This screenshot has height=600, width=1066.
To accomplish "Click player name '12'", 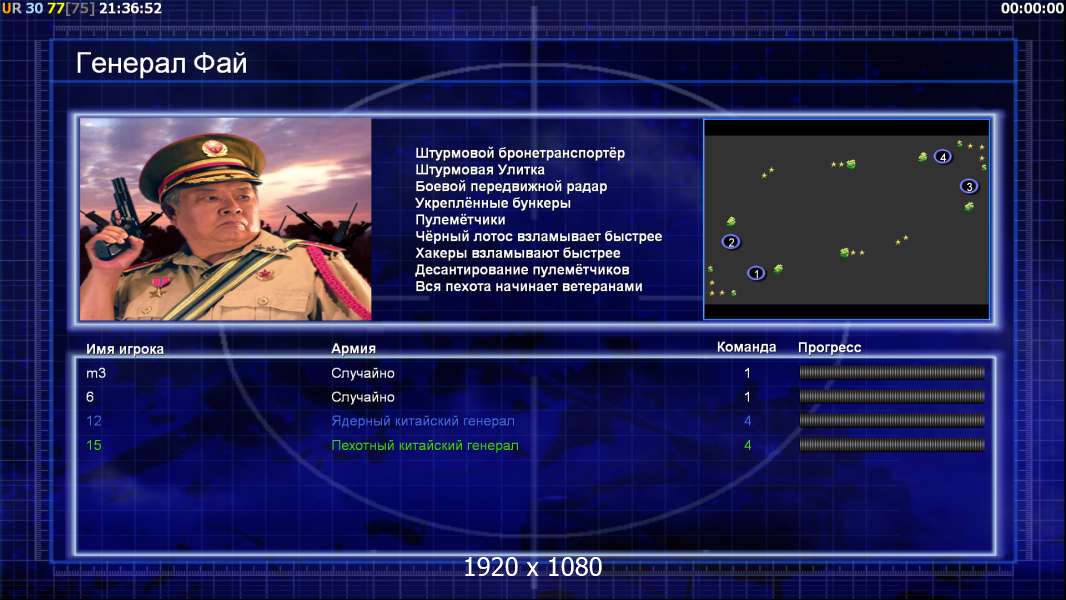I will coord(94,421).
